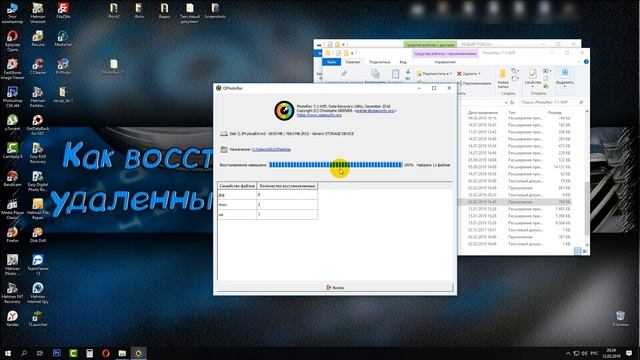The height and width of the screenshot is (360, 640).
Task: Open the Файл tab in Explorer
Action: (x=331, y=62)
